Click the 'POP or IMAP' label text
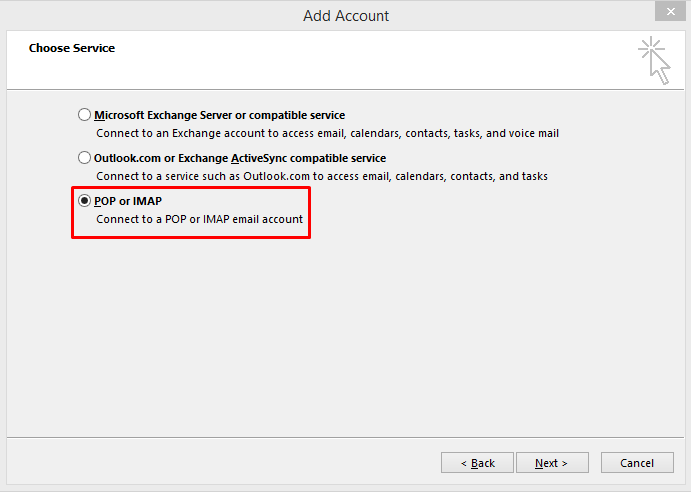691x492 pixels. (x=128, y=201)
